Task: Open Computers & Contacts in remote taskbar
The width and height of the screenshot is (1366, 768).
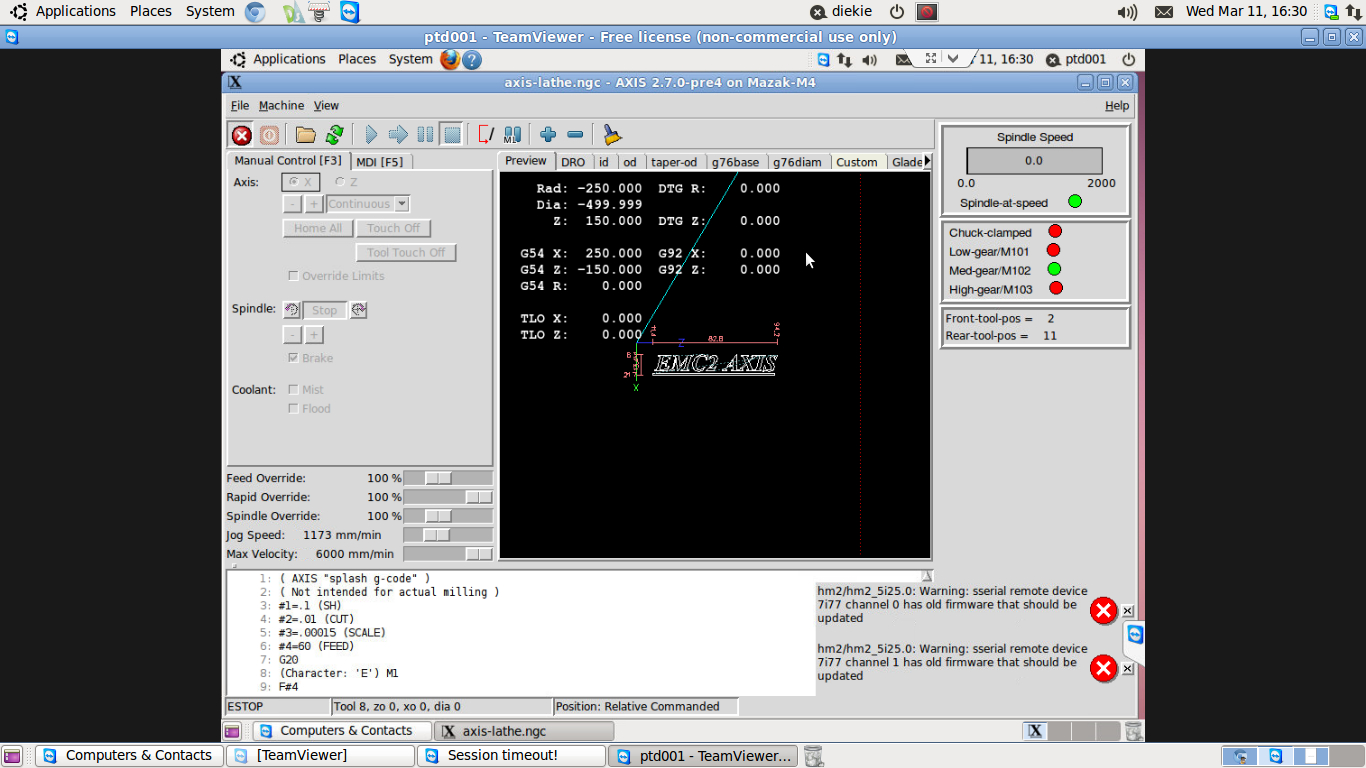Action: pyautogui.click(x=342, y=731)
